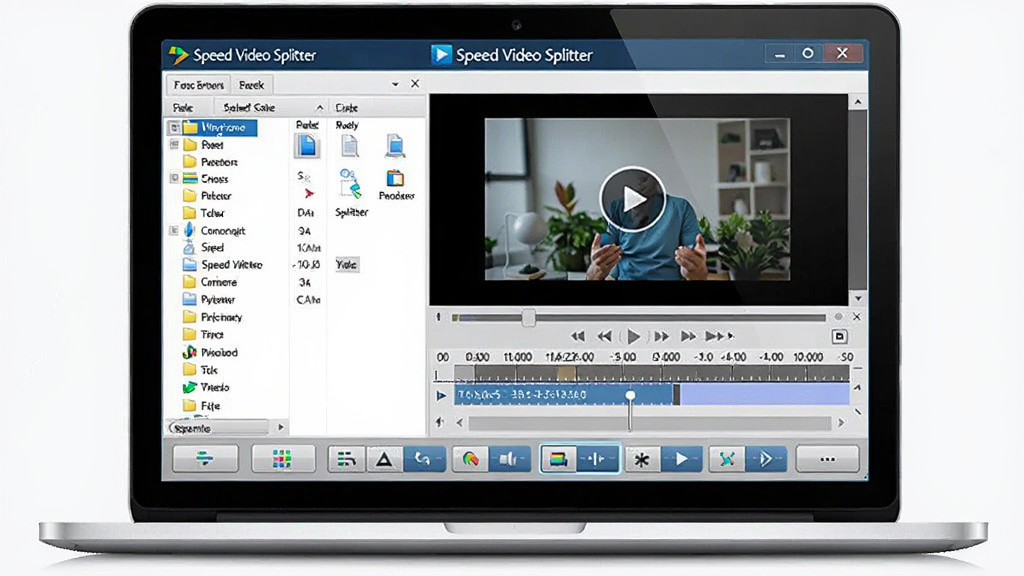Click the speaker volume toolbar button
Viewport: 1024px width, 576px height.
point(510,459)
